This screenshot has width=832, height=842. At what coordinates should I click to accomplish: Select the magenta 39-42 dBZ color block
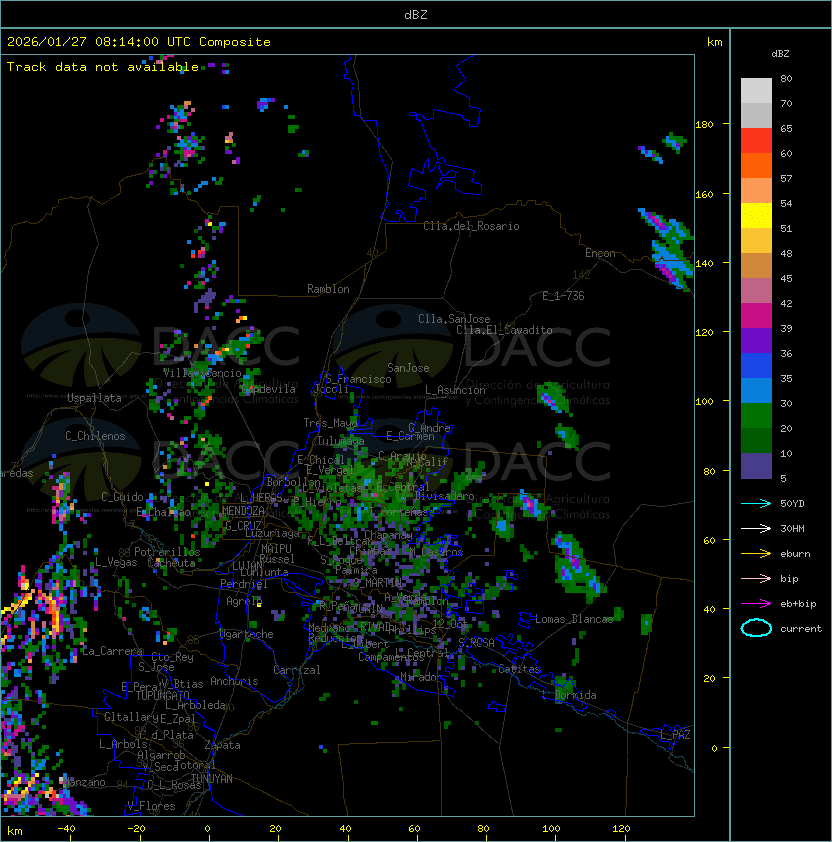click(756, 316)
